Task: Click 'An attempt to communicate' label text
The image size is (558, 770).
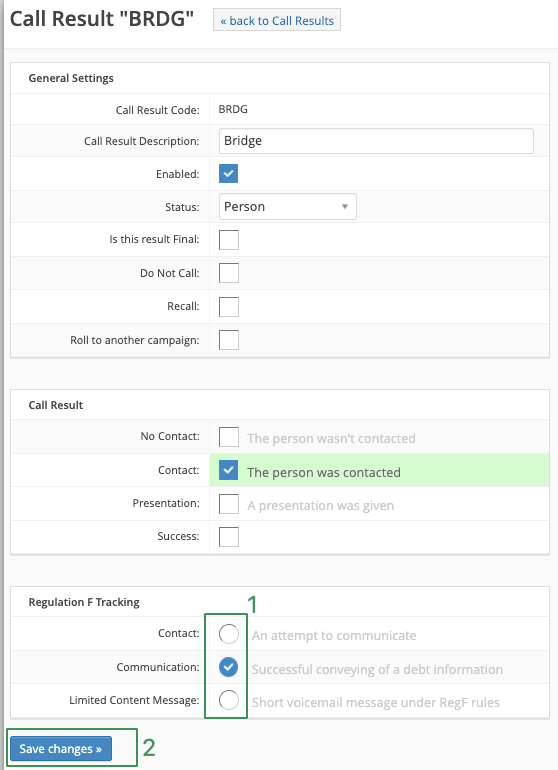Action: 334,635
